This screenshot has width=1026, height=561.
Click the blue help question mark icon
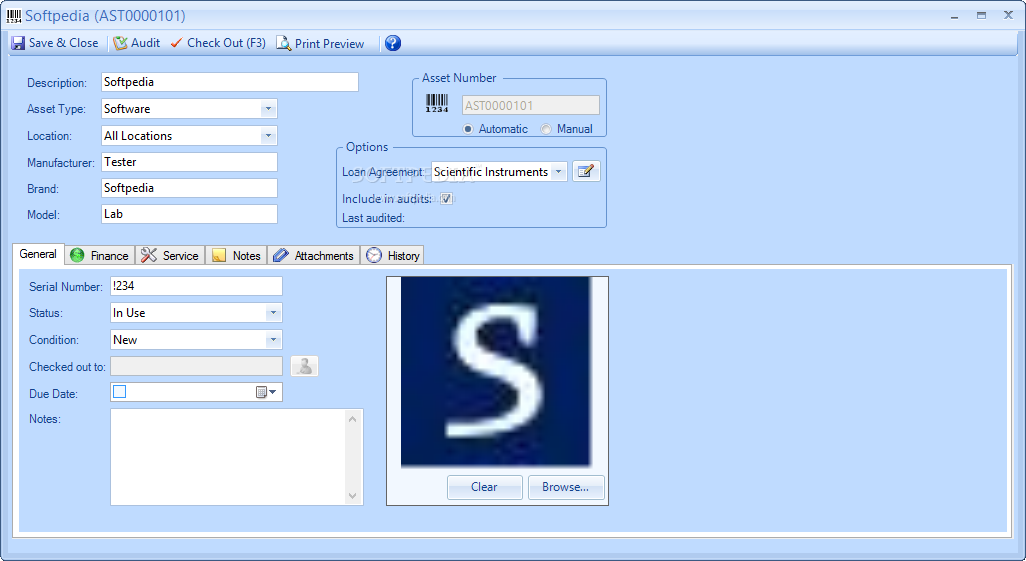393,43
